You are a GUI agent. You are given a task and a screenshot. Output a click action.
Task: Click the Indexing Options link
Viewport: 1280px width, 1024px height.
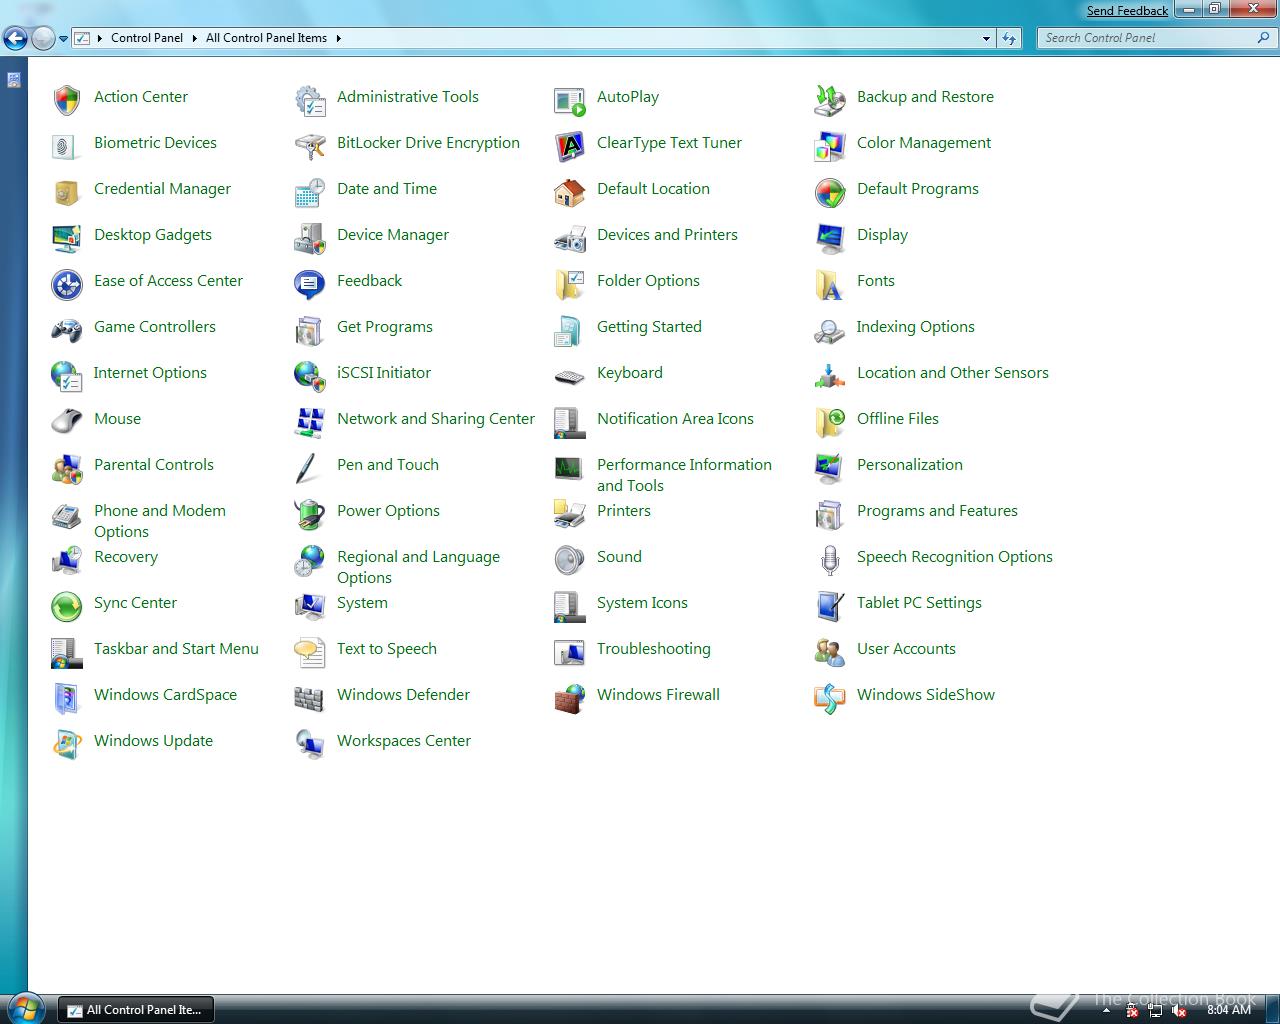click(915, 327)
